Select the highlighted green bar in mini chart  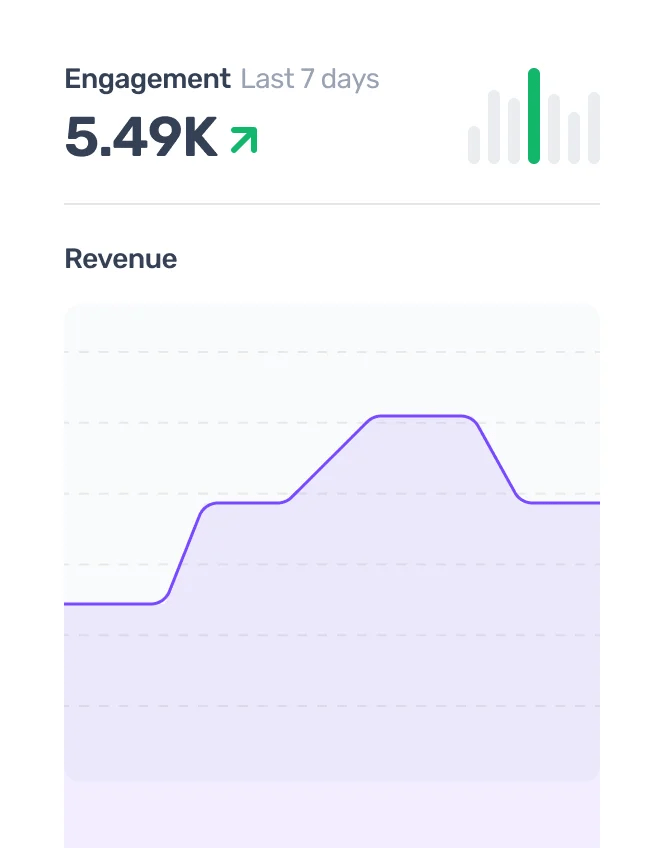click(534, 116)
